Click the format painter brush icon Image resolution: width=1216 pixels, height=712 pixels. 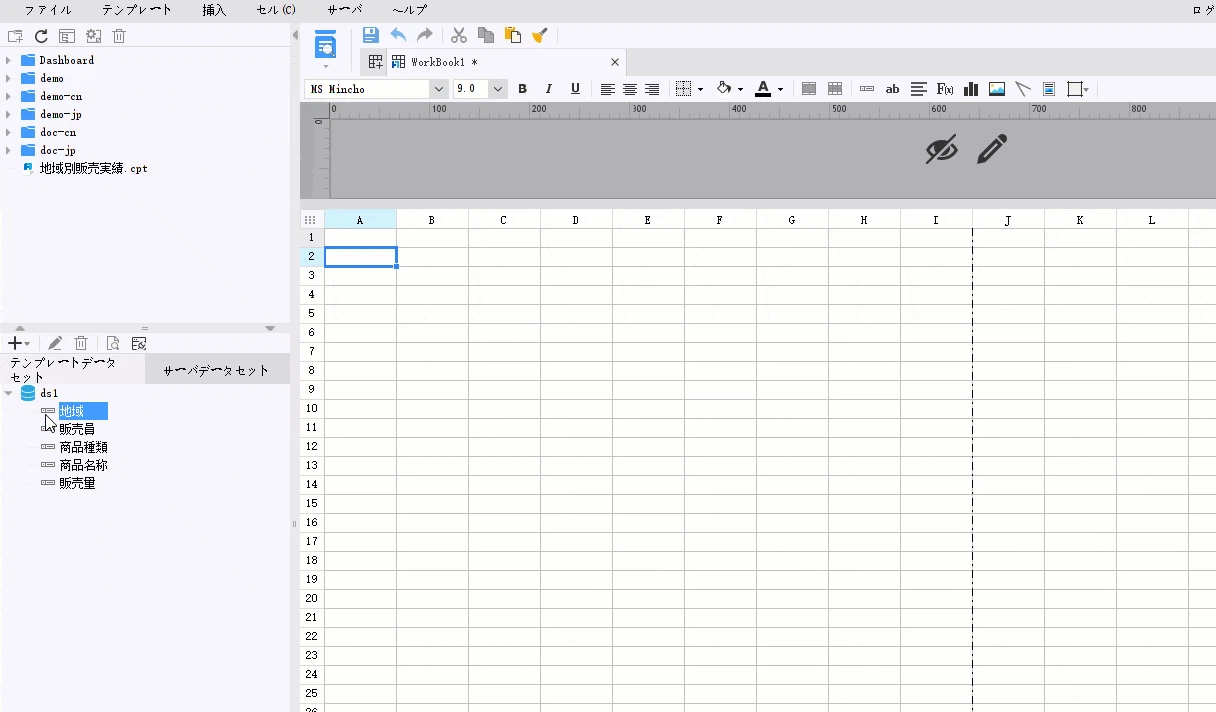coord(540,35)
